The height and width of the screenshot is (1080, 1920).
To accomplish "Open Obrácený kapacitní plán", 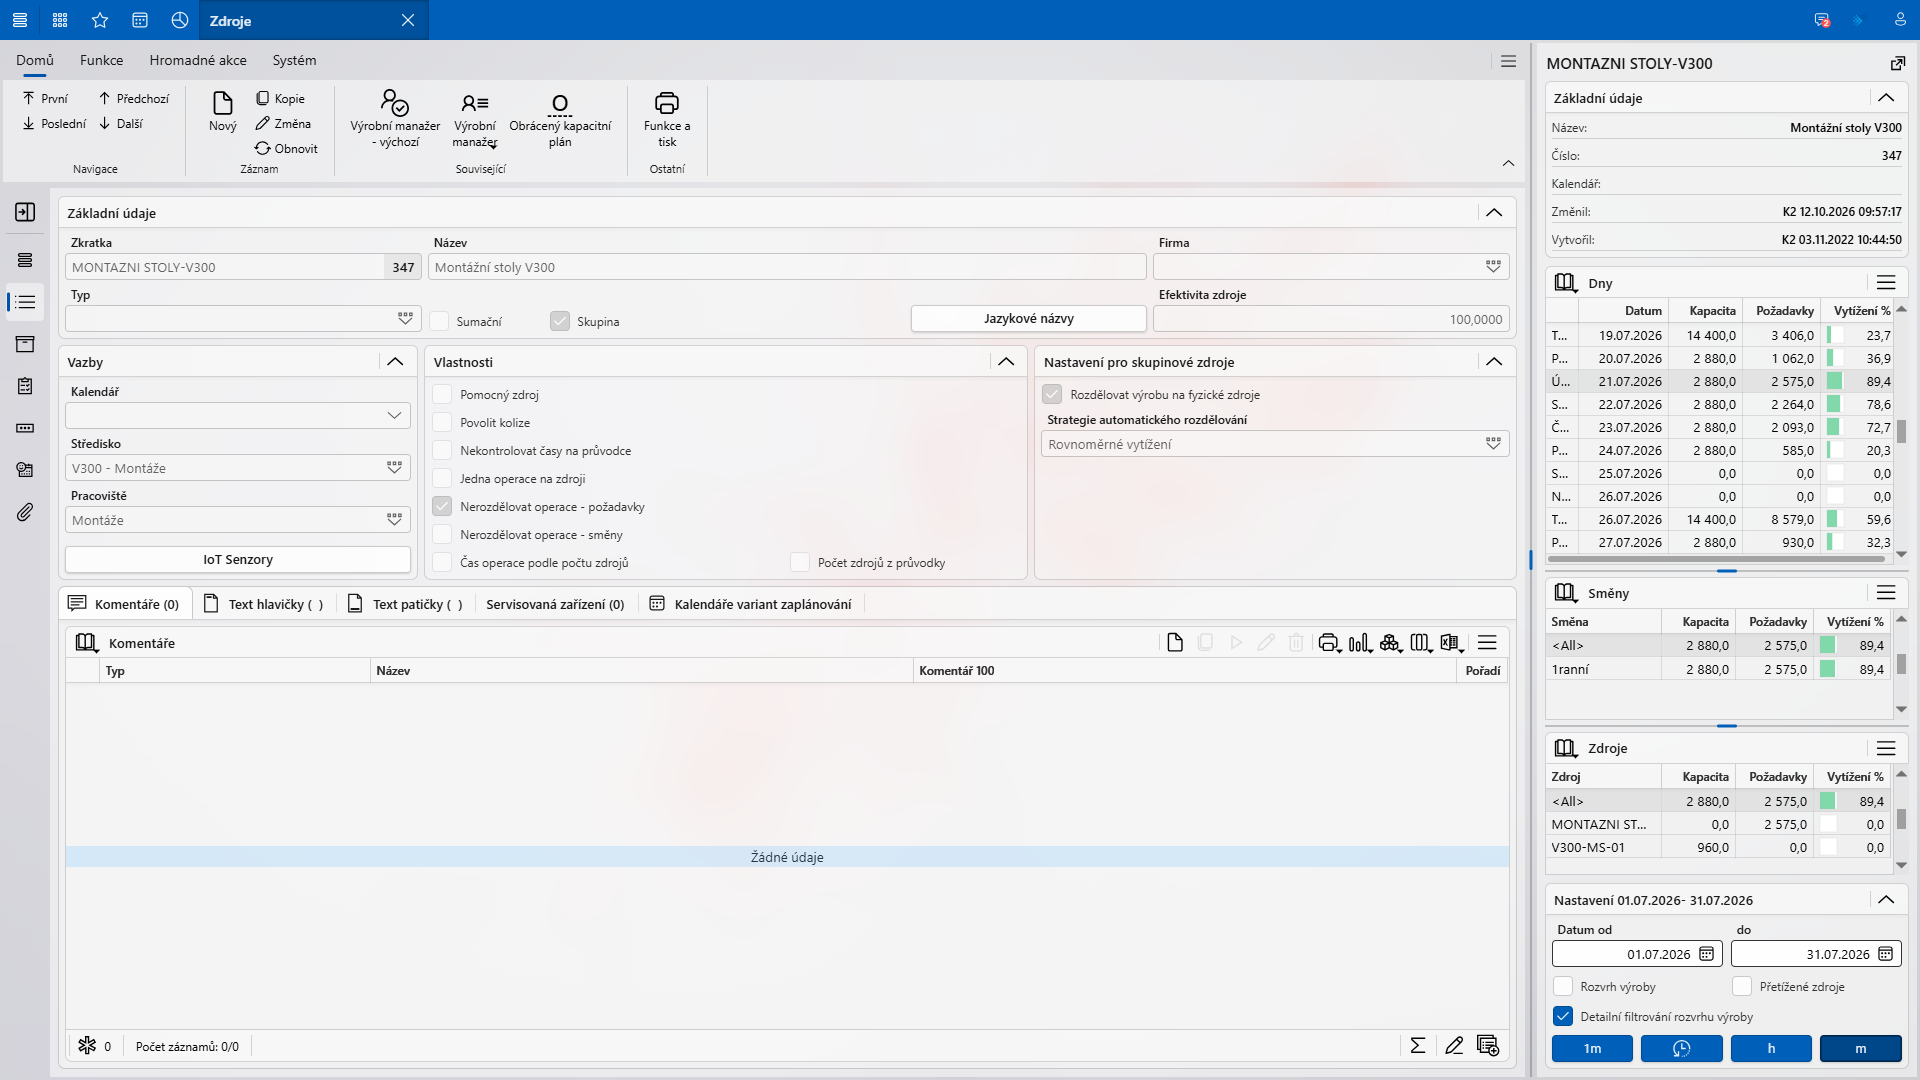I will (560, 118).
